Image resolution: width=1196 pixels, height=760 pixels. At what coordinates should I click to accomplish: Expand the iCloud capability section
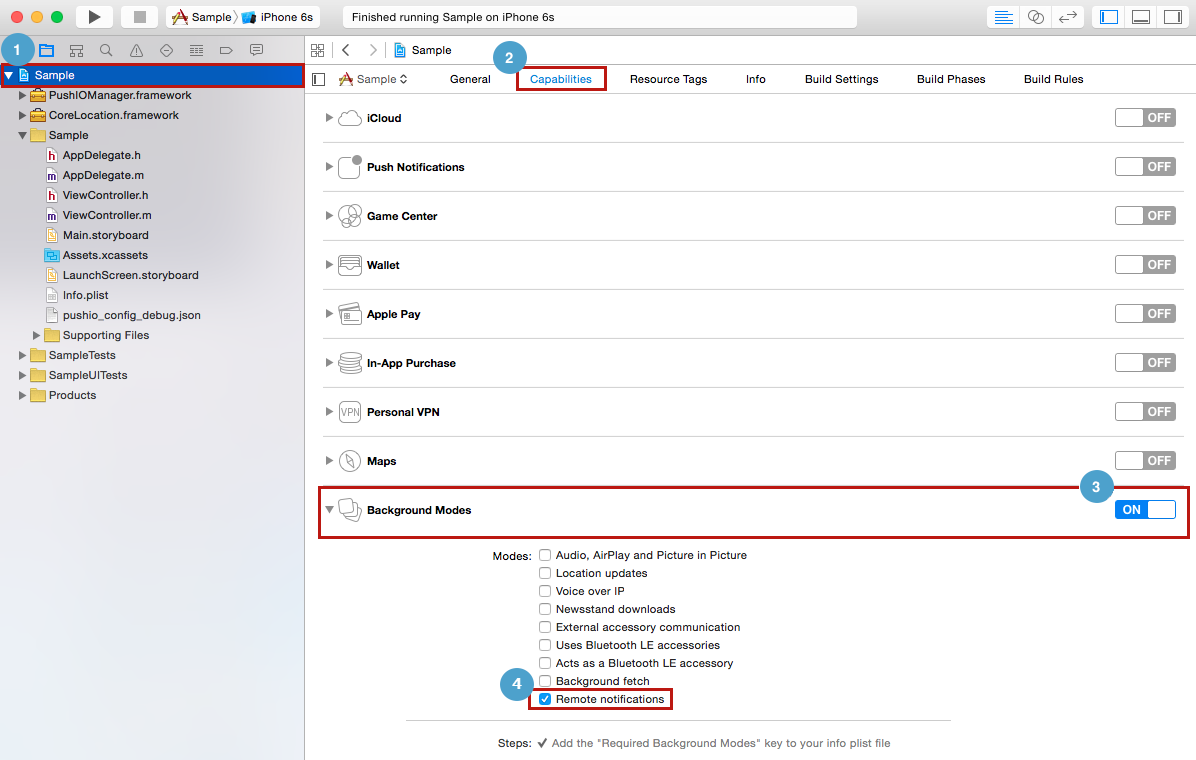[x=329, y=118]
